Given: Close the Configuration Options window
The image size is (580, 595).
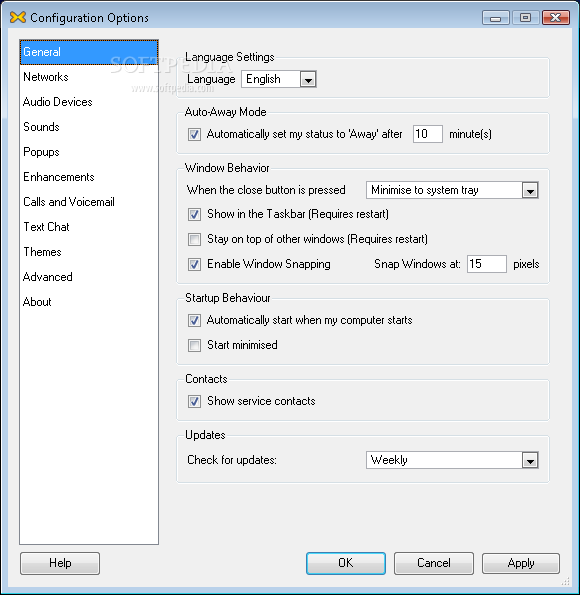Looking at the screenshot, I should tap(556, 18).
